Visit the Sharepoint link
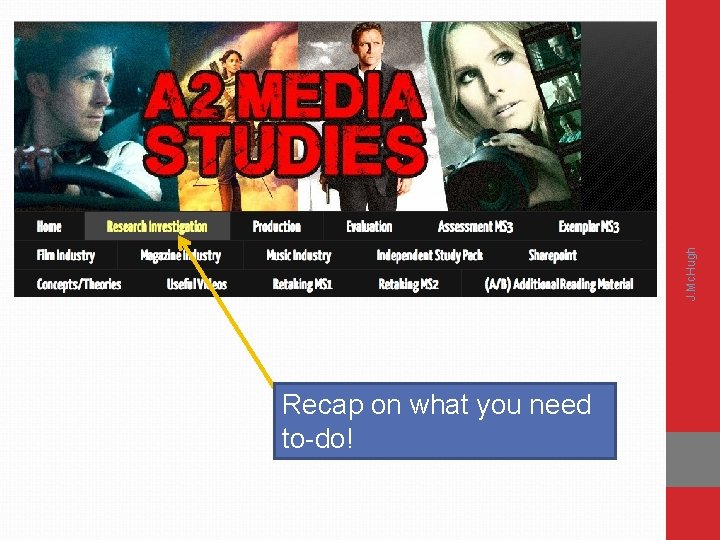 click(x=552, y=255)
